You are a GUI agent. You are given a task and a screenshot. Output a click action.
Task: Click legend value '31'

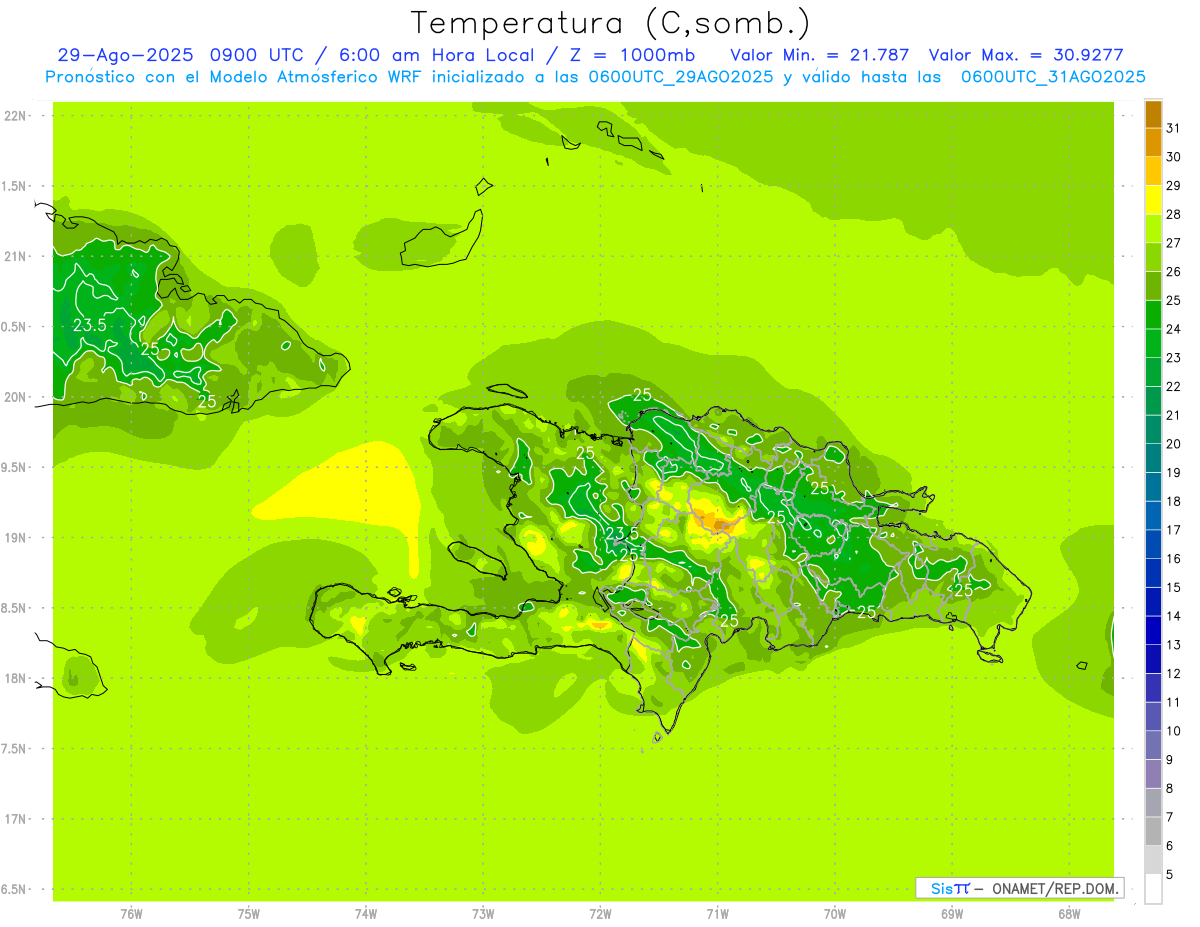pyautogui.click(x=1174, y=128)
